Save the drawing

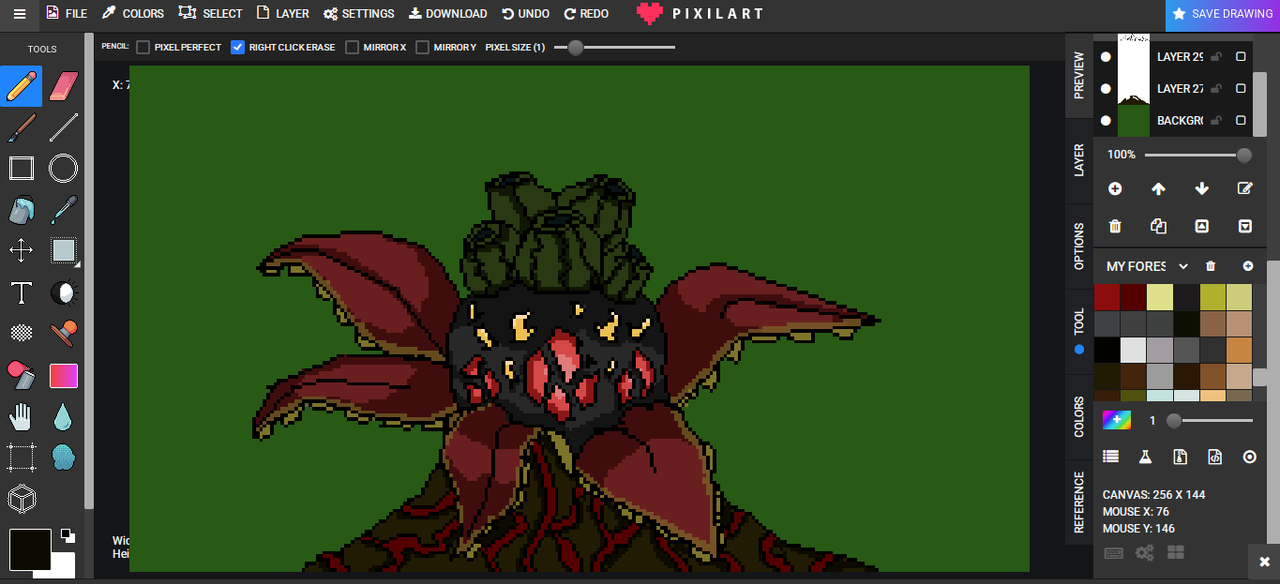1223,14
